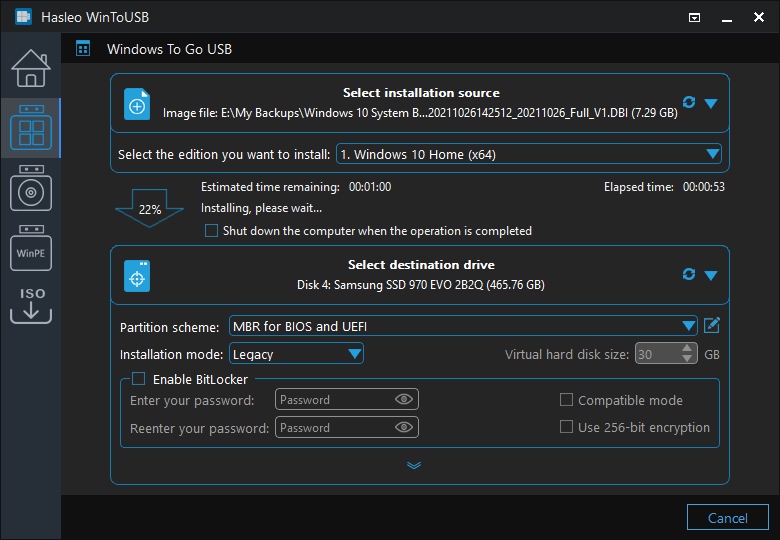Open the Installation mode Legacy dropdown
This screenshot has width=780, height=540.
point(296,354)
